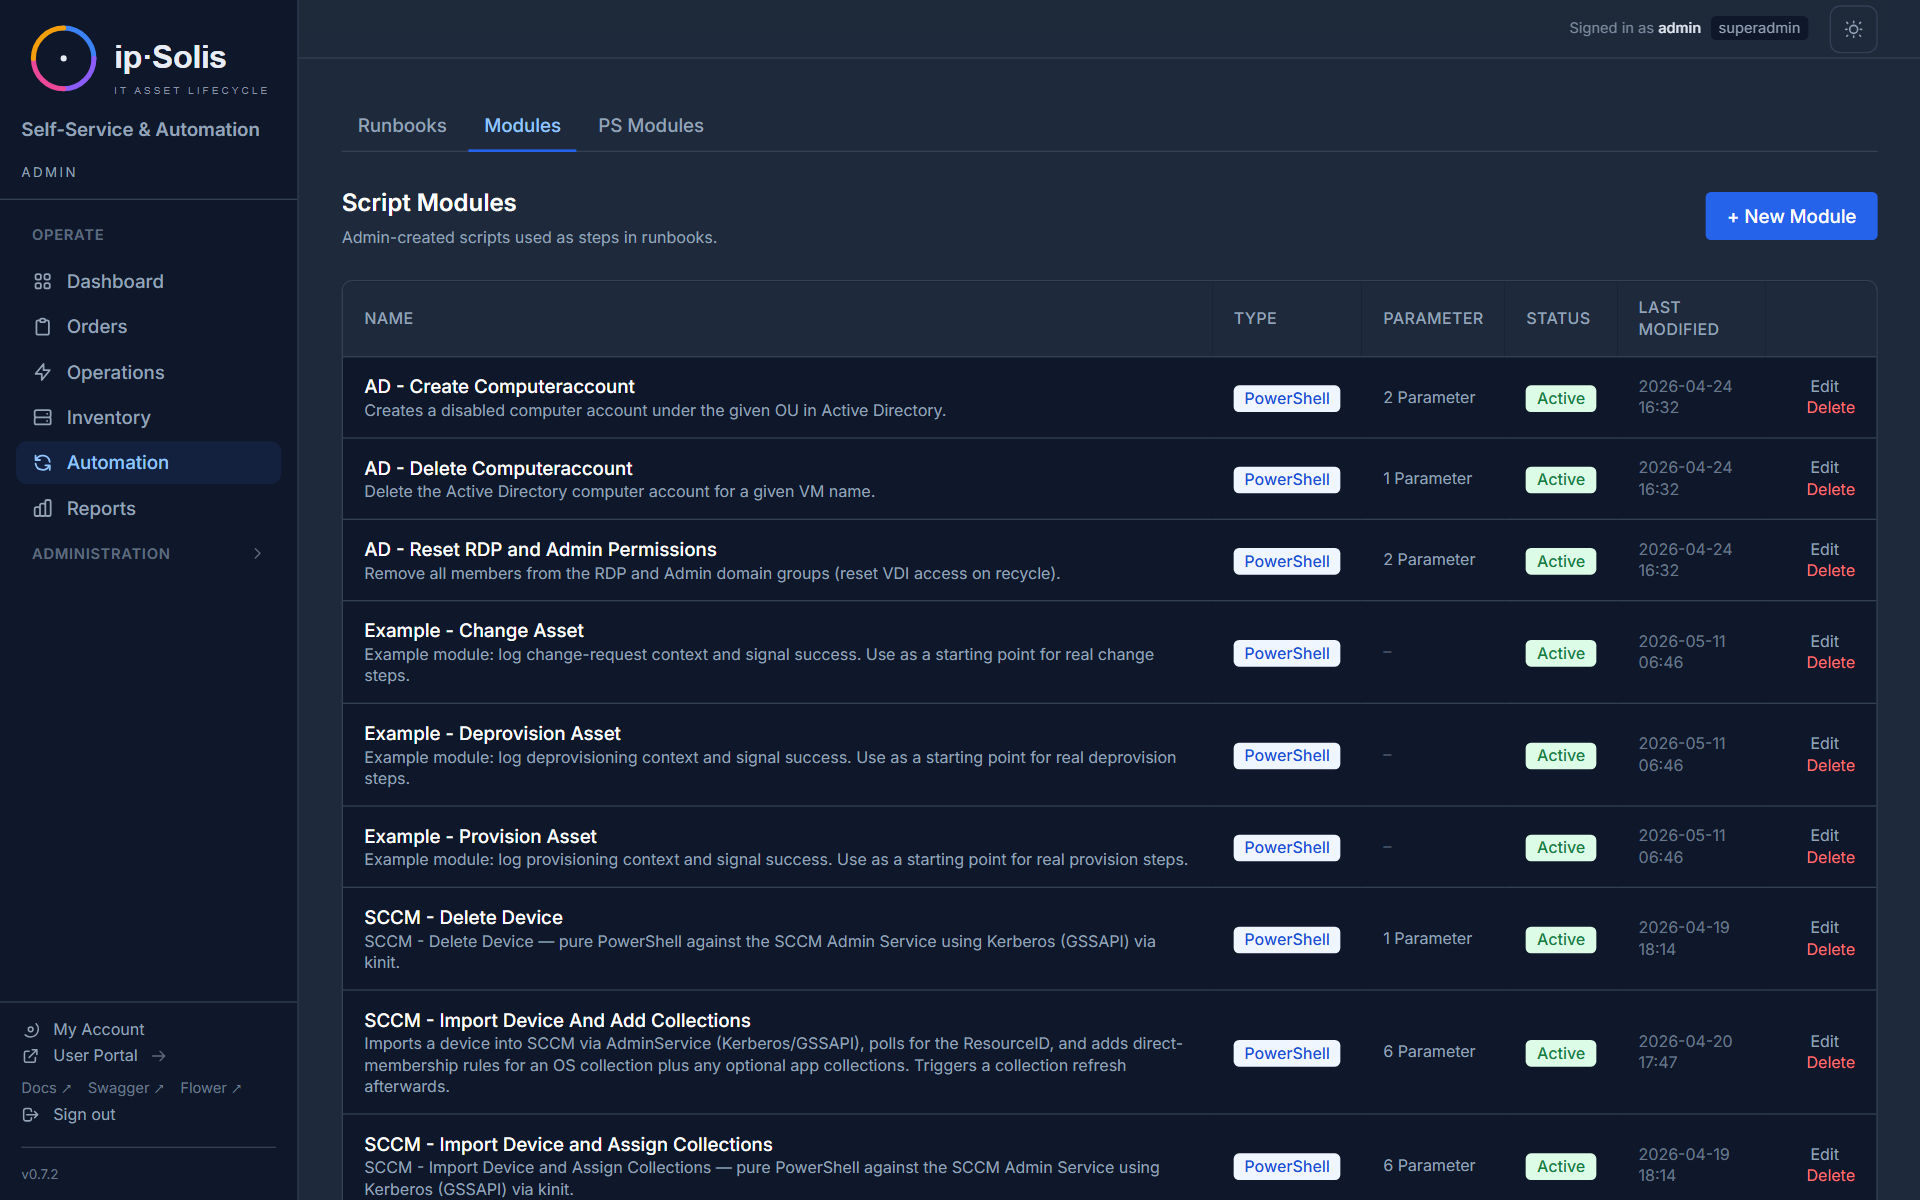This screenshot has height=1200, width=1920.
Task: Click the Orders menu label
Action: [97, 327]
